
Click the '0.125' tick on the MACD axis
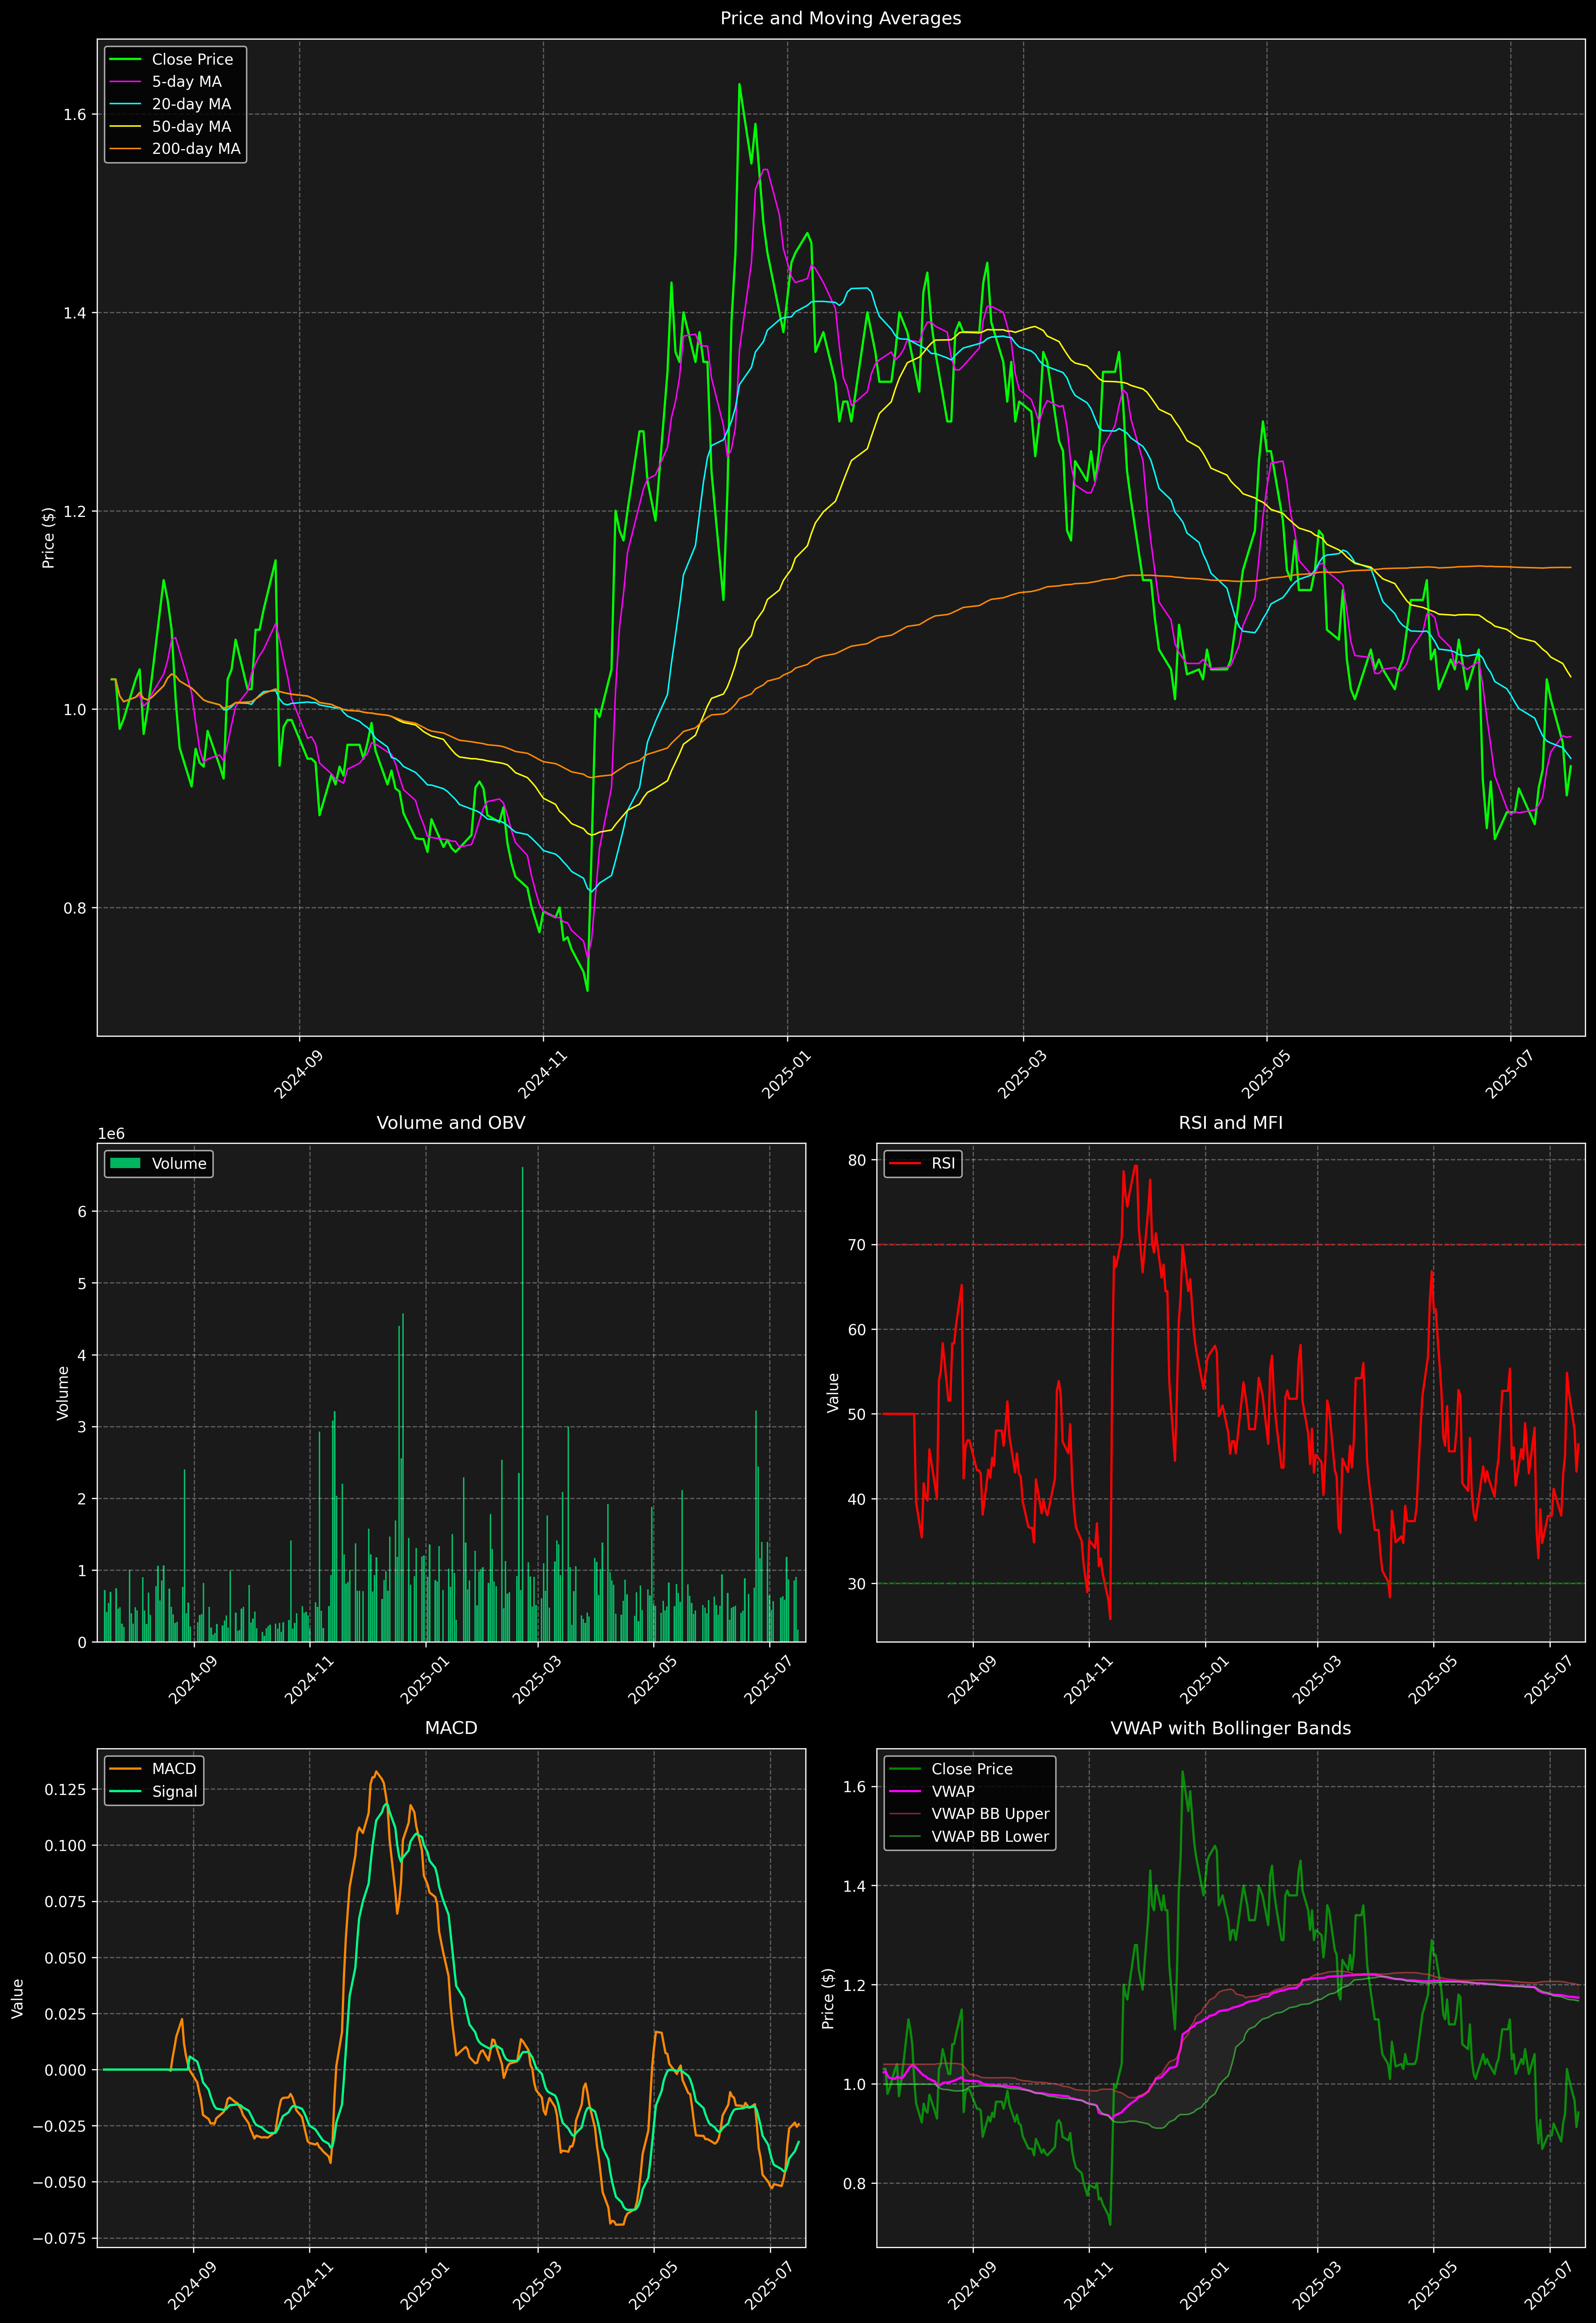[x=66, y=1790]
